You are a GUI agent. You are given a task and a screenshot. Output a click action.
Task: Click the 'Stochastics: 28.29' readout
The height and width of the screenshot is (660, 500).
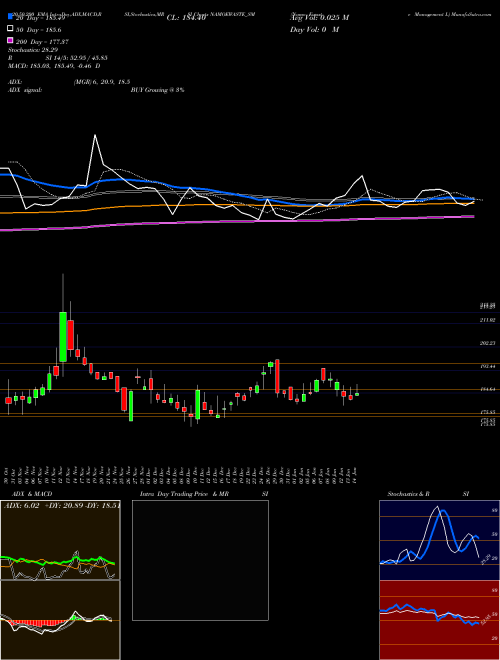pyautogui.click(x=33, y=50)
